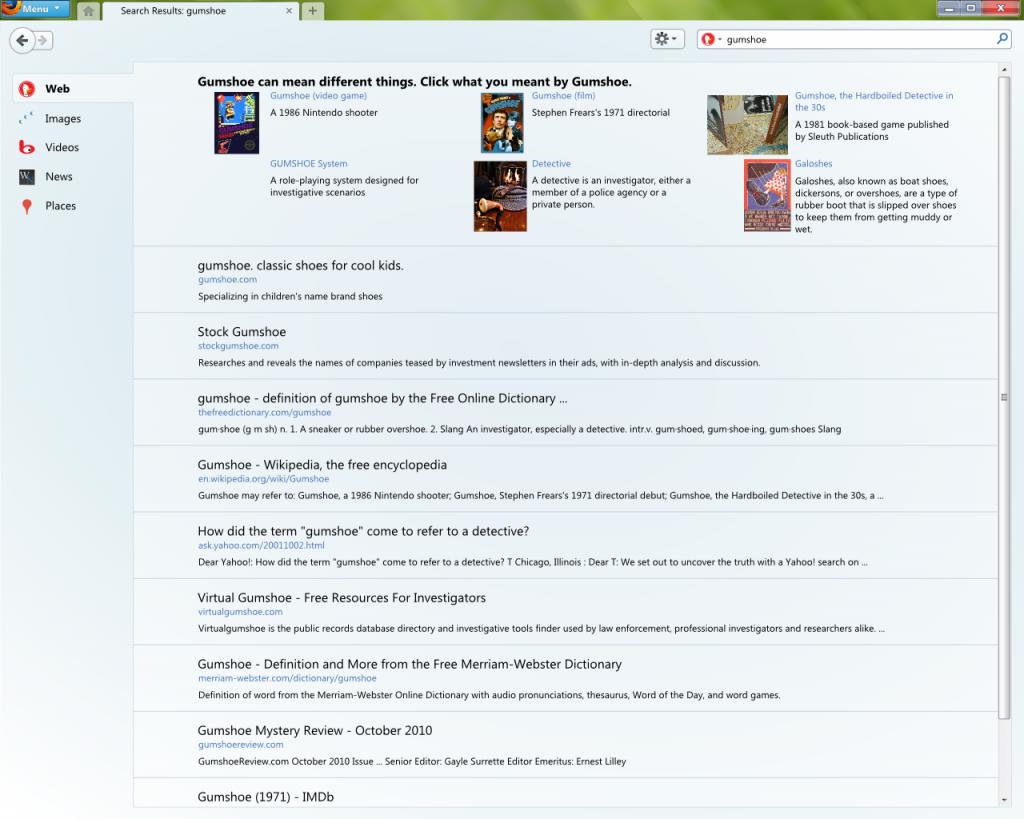Open the home tab icon

click(88, 11)
